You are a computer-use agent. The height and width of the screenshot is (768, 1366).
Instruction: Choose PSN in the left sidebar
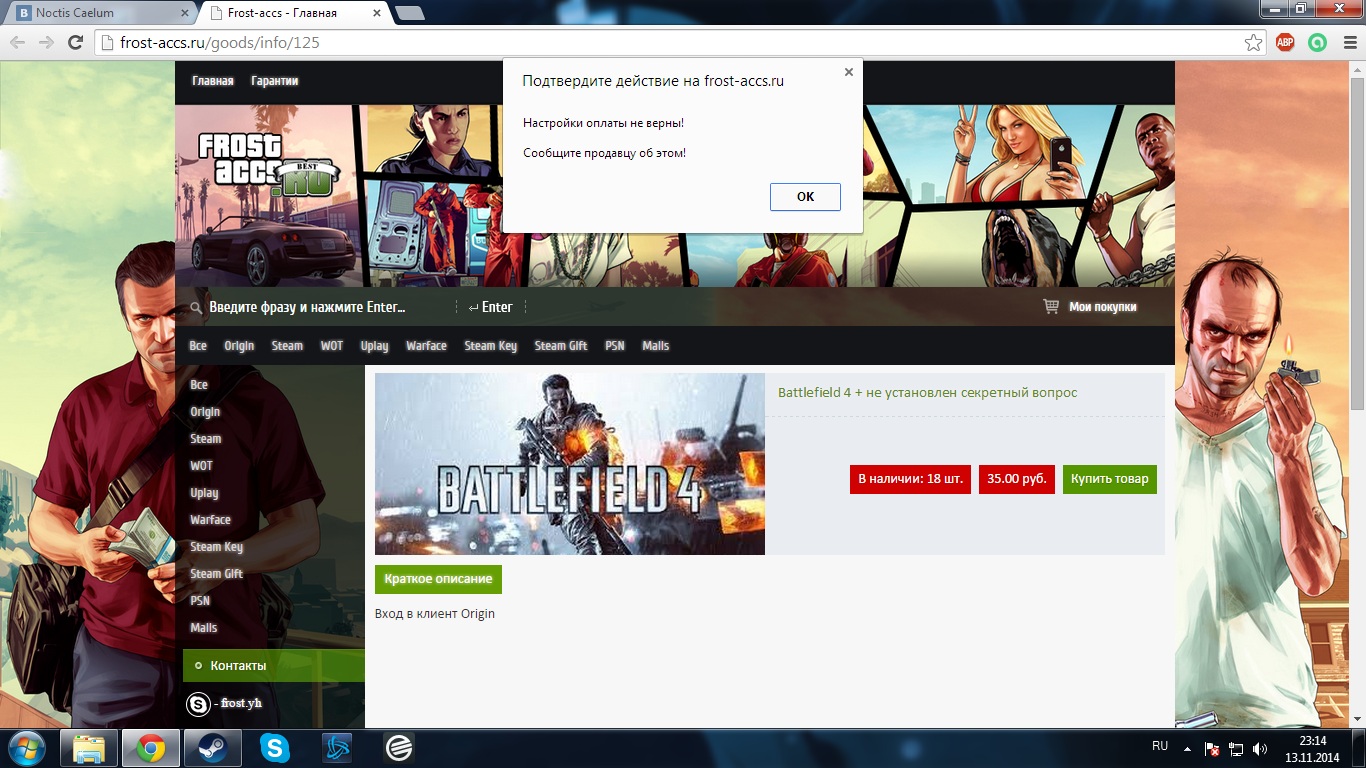point(200,601)
